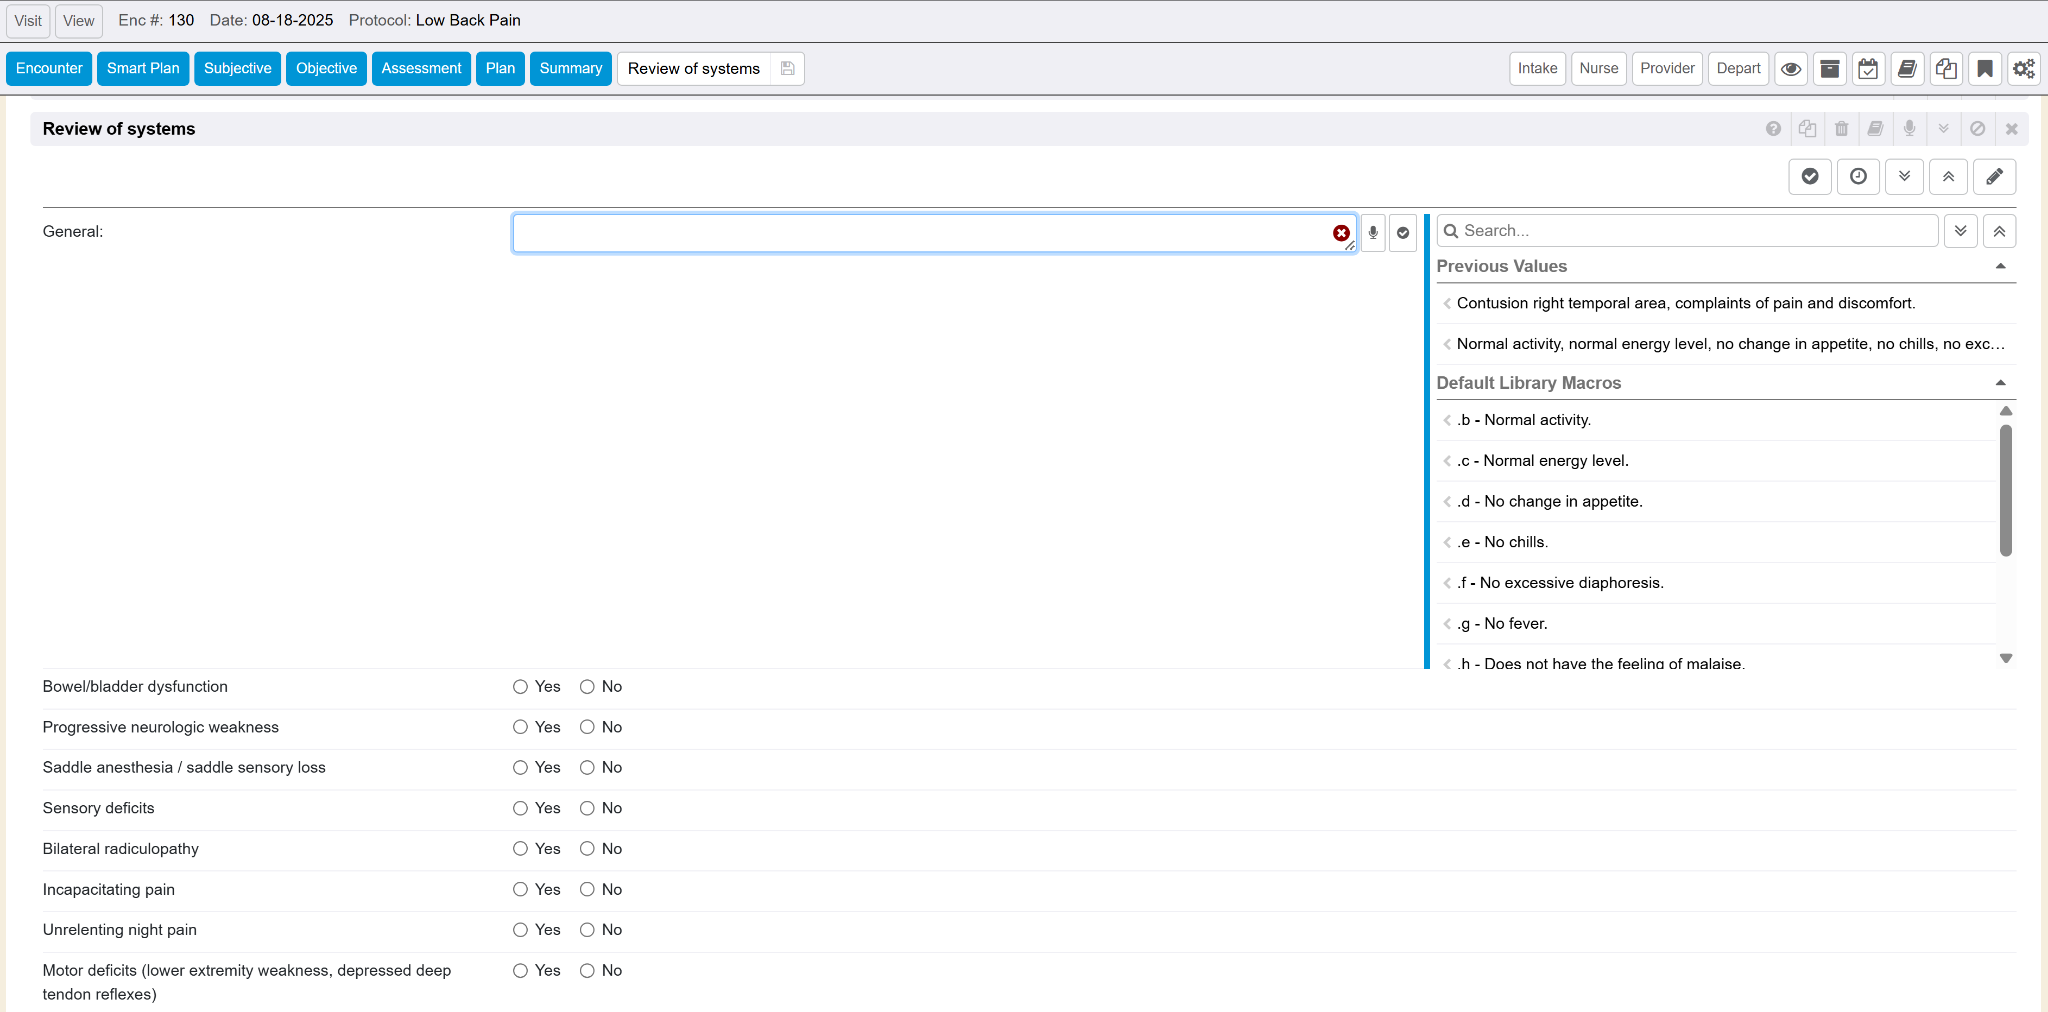Image resolution: width=2048 pixels, height=1012 pixels.
Task: Collapse the Previous Values section
Action: (x=2000, y=266)
